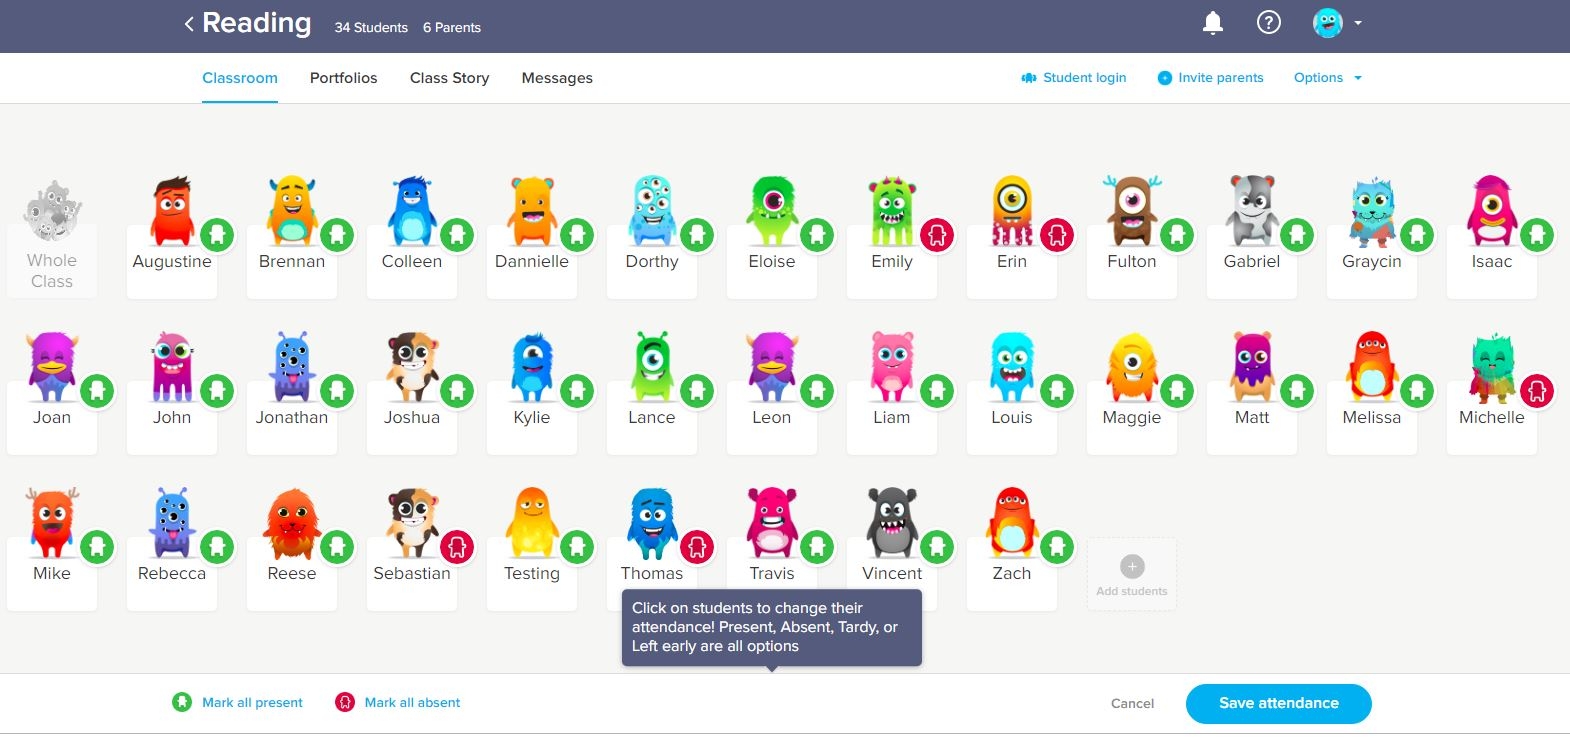
Task: Click the Student login icon
Action: point(1029,78)
